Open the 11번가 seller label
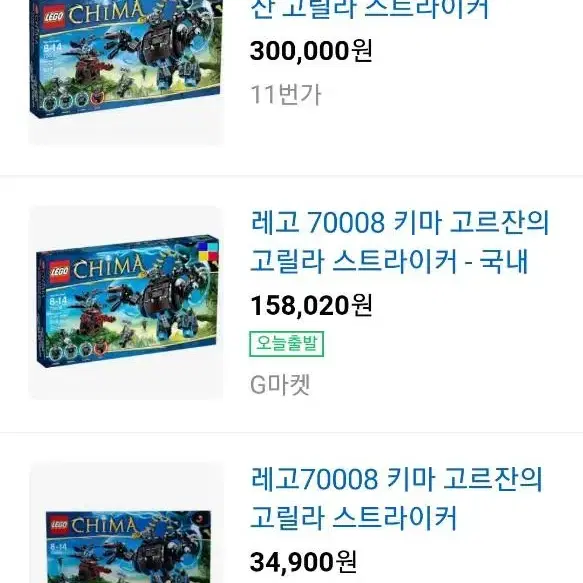 click(286, 94)
